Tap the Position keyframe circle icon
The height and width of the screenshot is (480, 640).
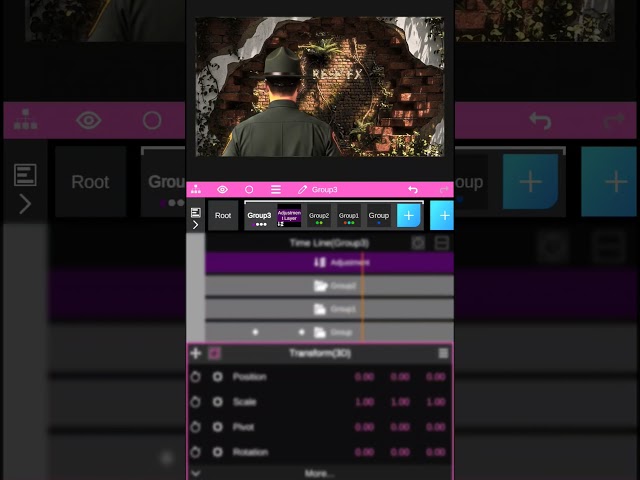218,376
